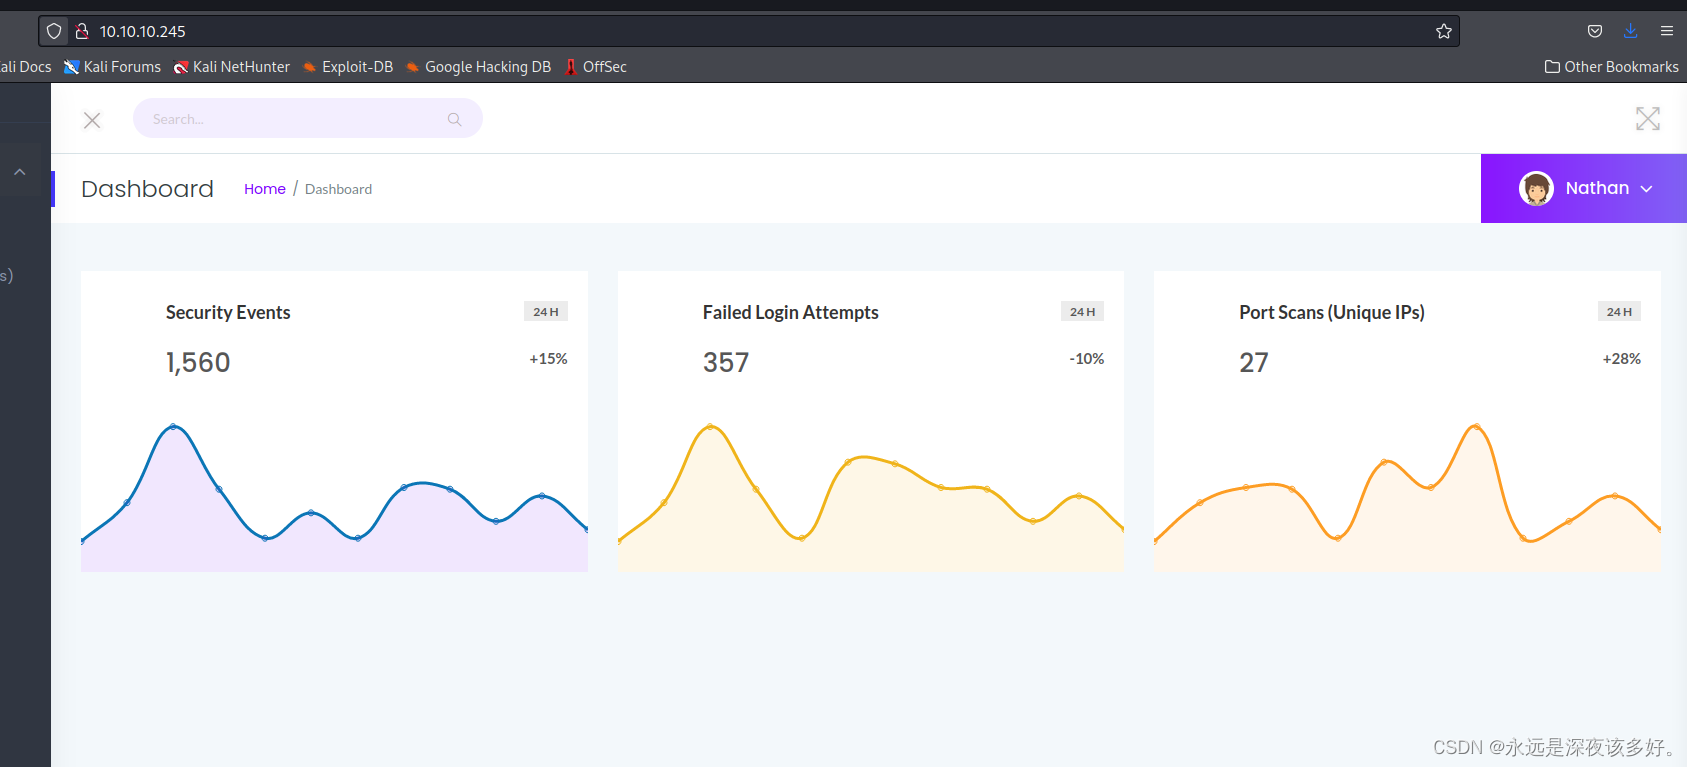Click the Failed Login Attempts card title
Screen dimensions: 1687x767
point(791,312)
